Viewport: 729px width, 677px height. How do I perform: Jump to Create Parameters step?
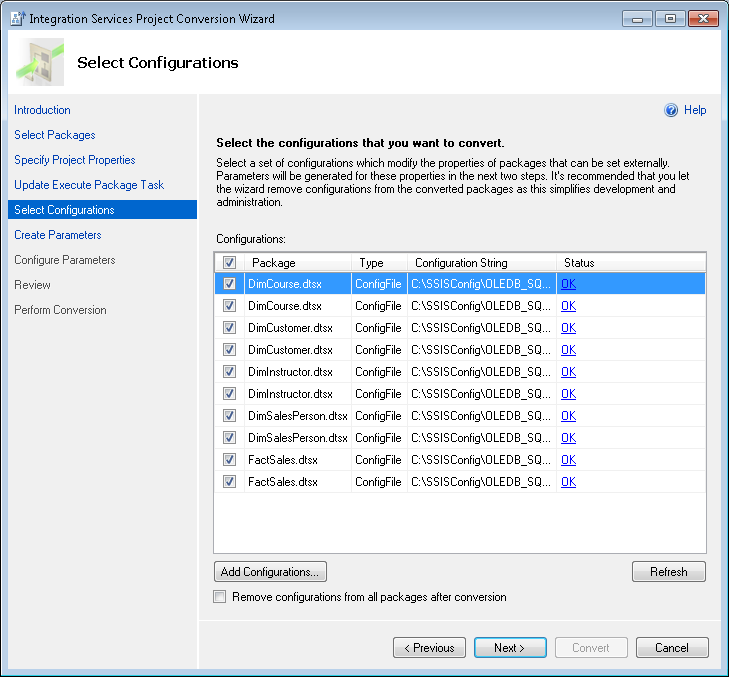[58, 235]
